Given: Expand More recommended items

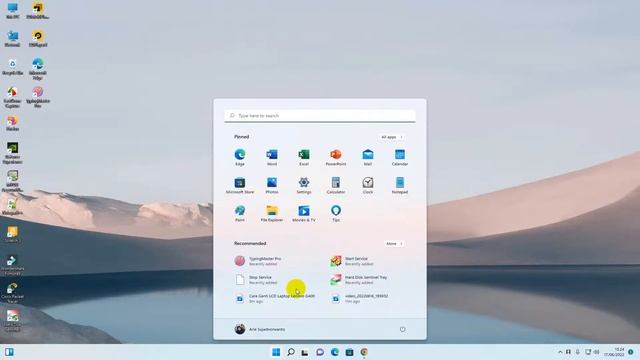Looking at the screenshot, I should coord(394,244).
